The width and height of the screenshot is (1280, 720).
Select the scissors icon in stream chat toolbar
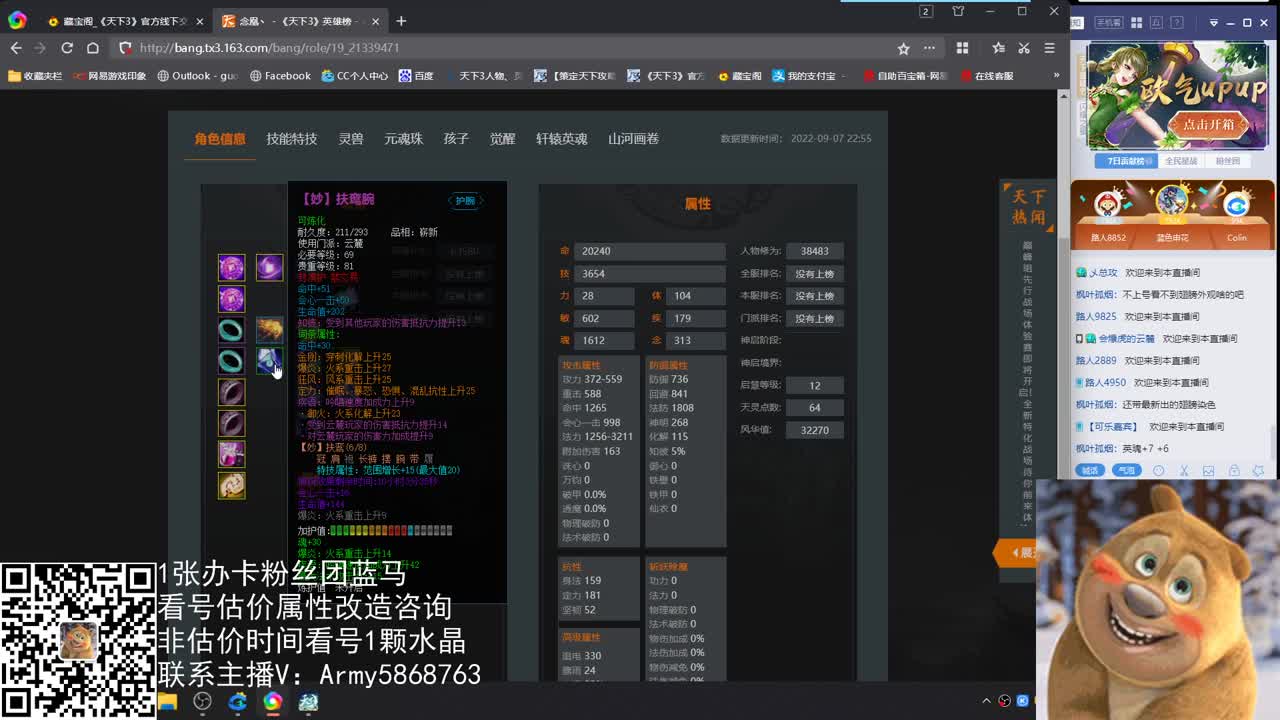[x=1185, y=470]
